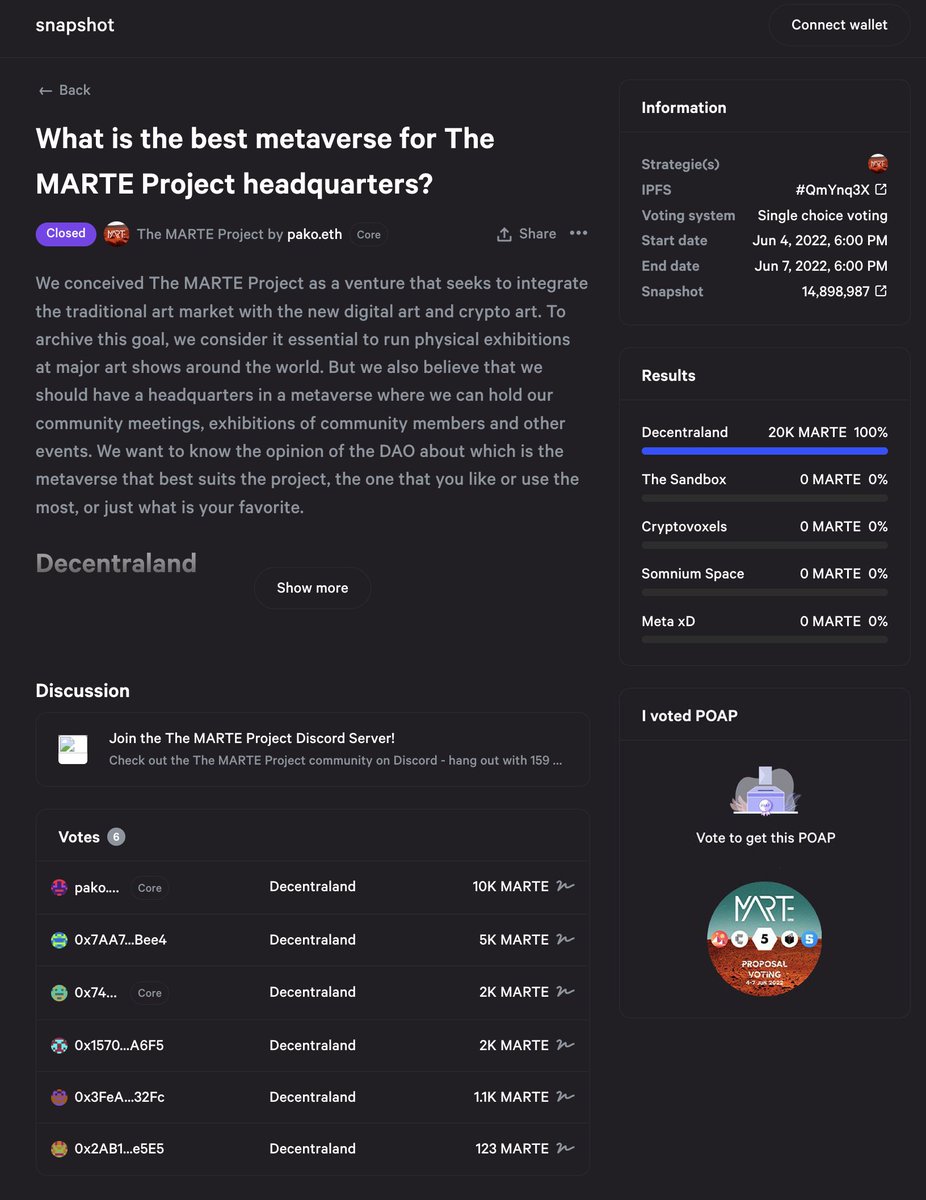Screen dimensions: 926x1200
Task: Click 'Jun 4, 2022, 6:00 PM' start date
Action: click(x=820, y=240)
